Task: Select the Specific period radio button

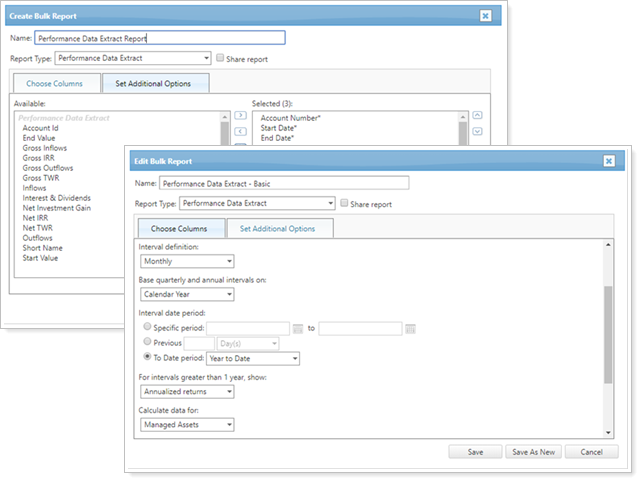Action: pyautogui.click(x=149, y=327)
